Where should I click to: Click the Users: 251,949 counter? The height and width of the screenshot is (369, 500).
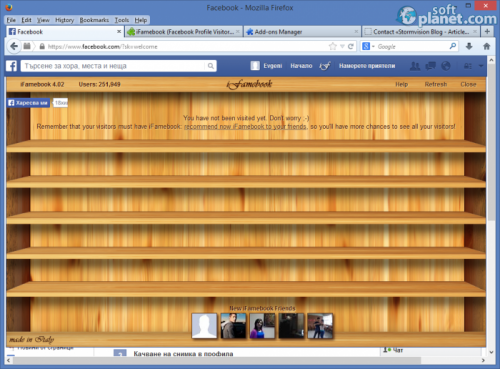(x=99, y=84)
